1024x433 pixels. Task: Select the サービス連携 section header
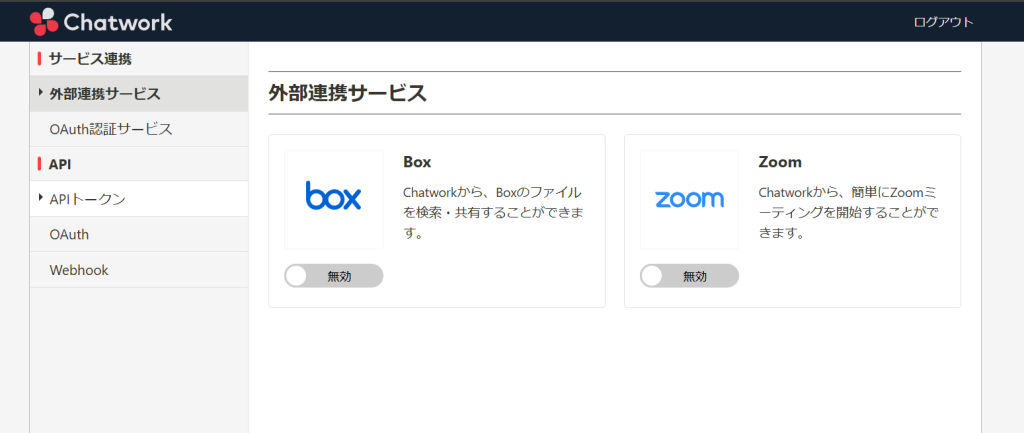coord(90,59)
